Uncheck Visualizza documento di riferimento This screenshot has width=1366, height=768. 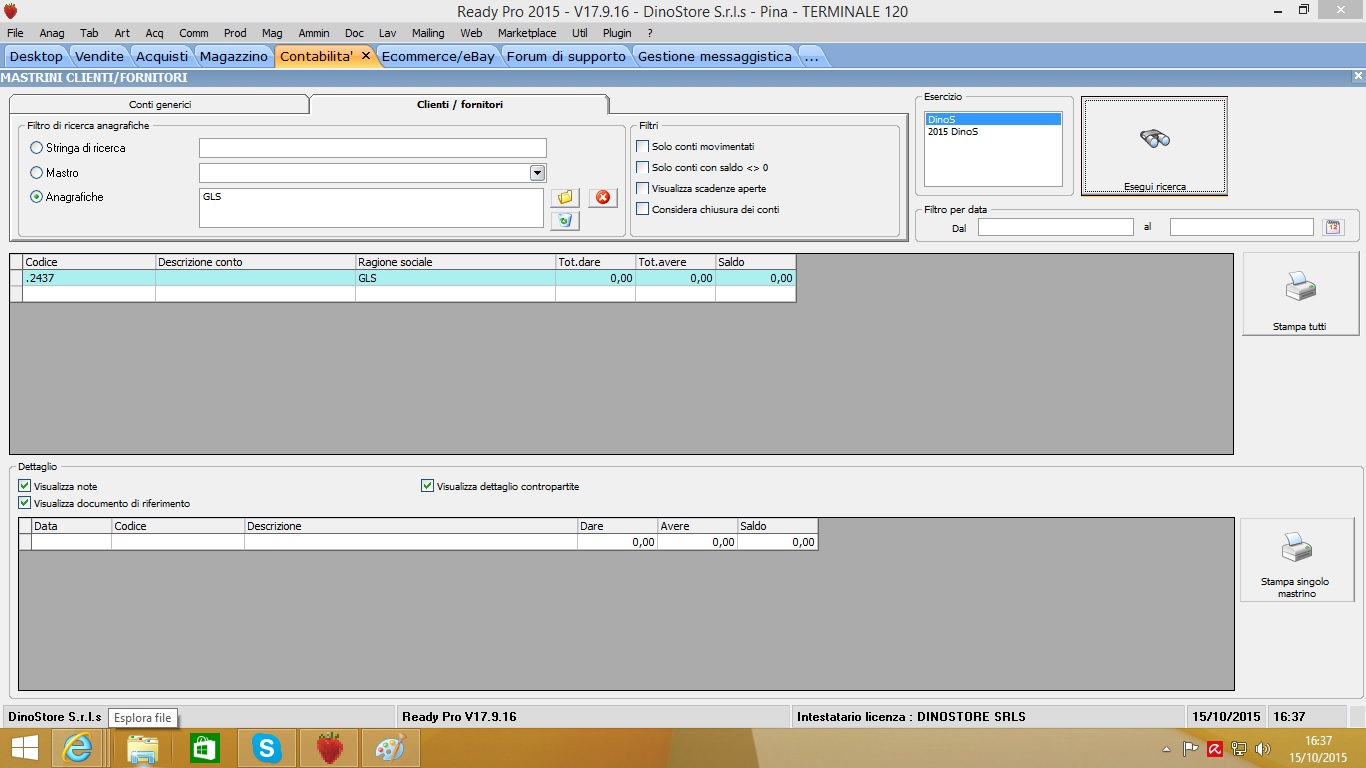click(25, 503)
